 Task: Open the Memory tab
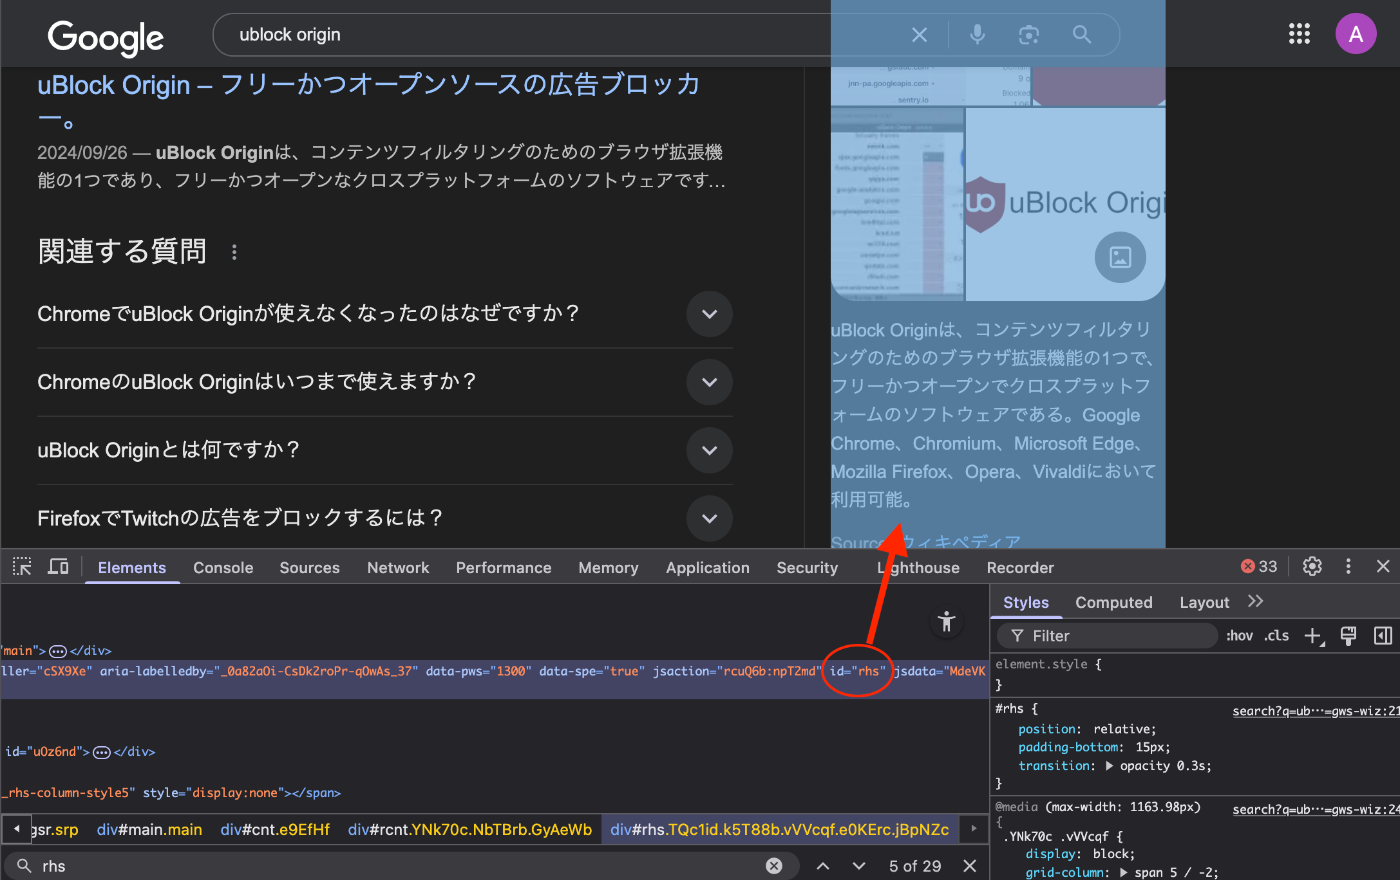click(x=608, y=567)
